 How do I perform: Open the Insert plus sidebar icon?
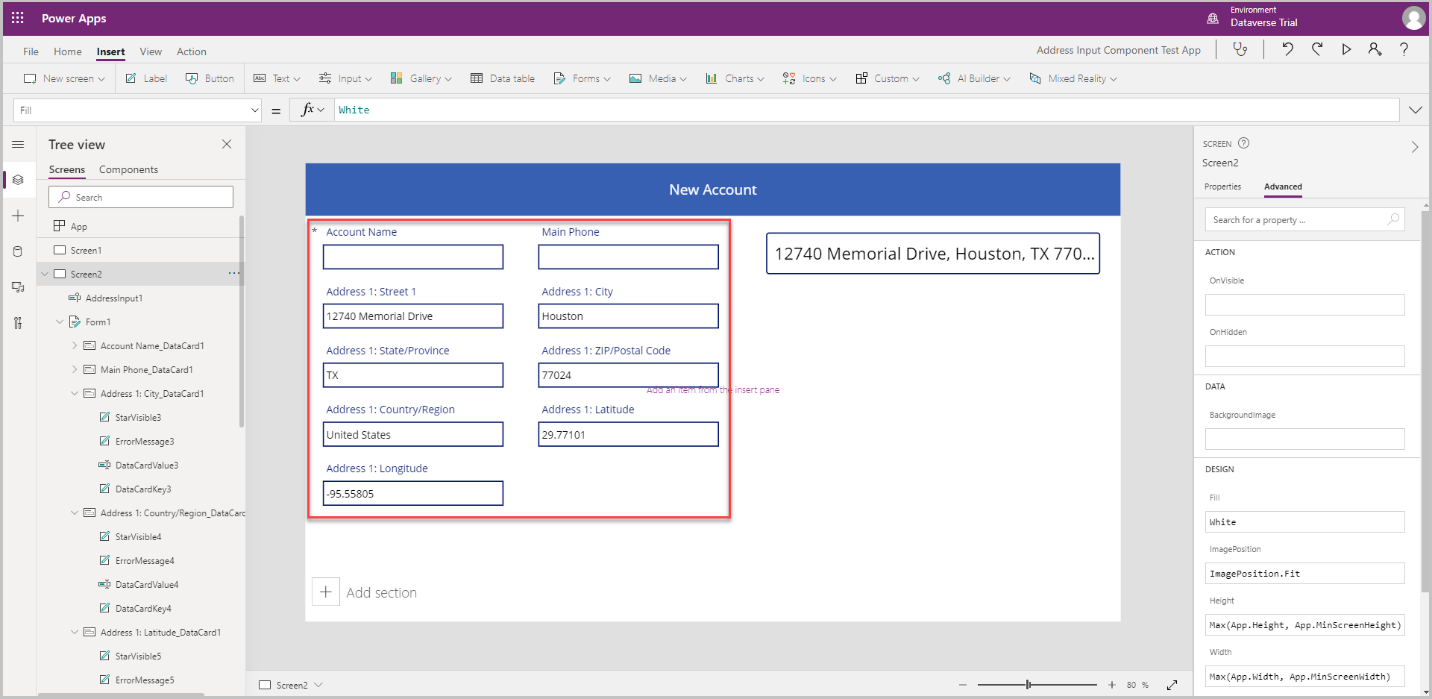tap(18, 216)
